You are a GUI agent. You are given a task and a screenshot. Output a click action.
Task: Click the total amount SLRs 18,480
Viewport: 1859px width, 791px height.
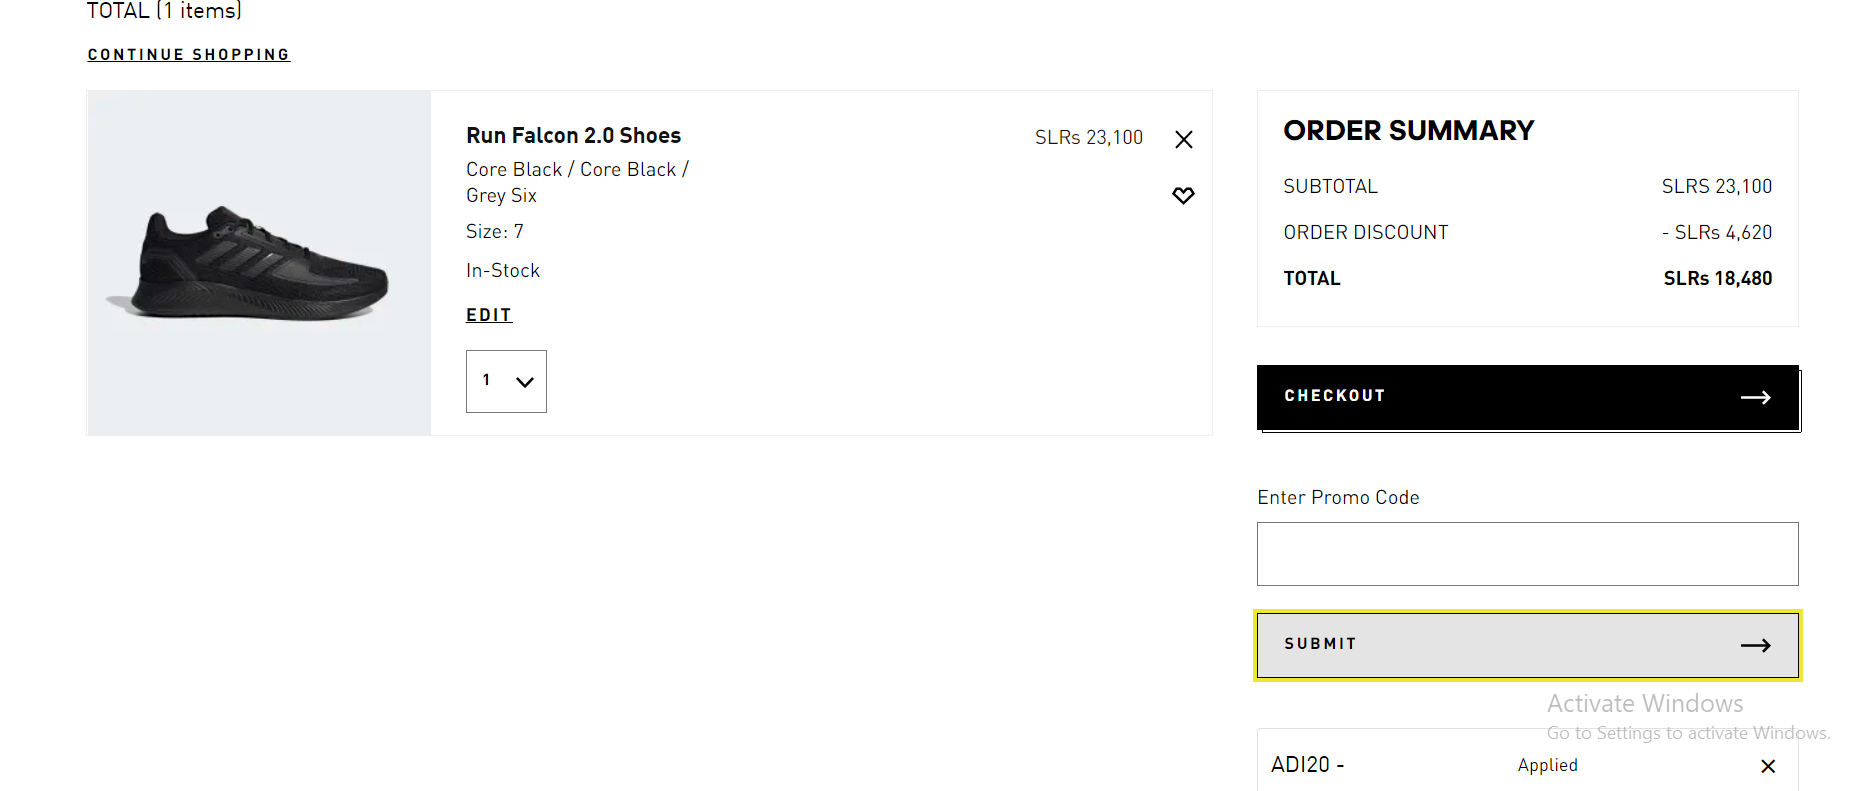coord(1717,278)
